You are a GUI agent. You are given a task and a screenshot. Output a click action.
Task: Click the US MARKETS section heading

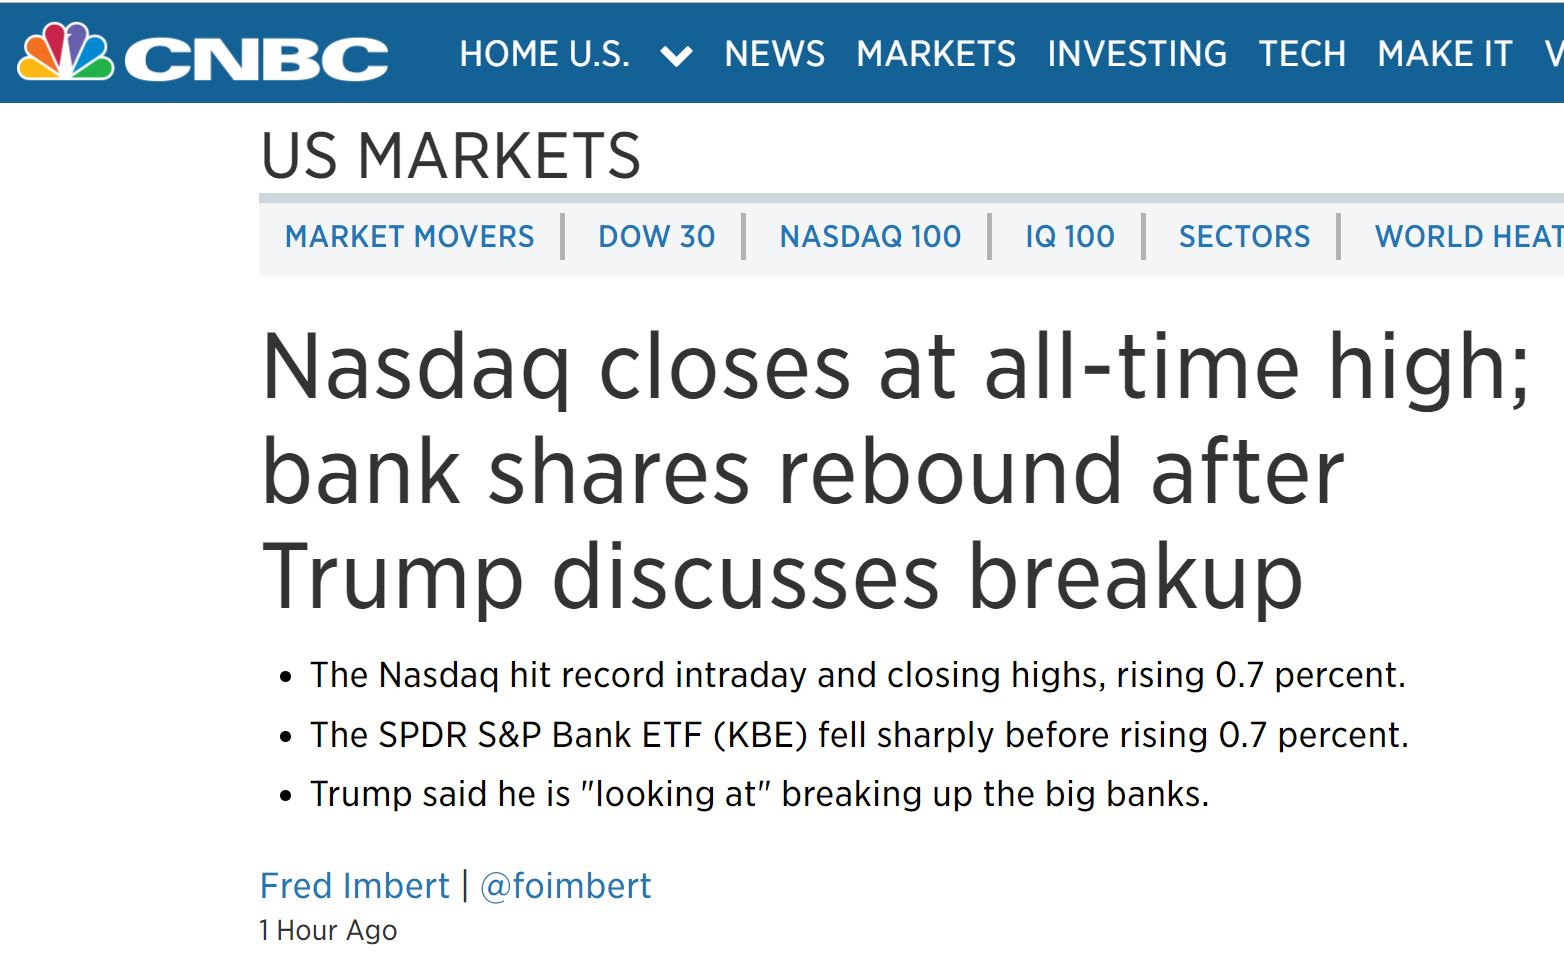pos(451,157)
